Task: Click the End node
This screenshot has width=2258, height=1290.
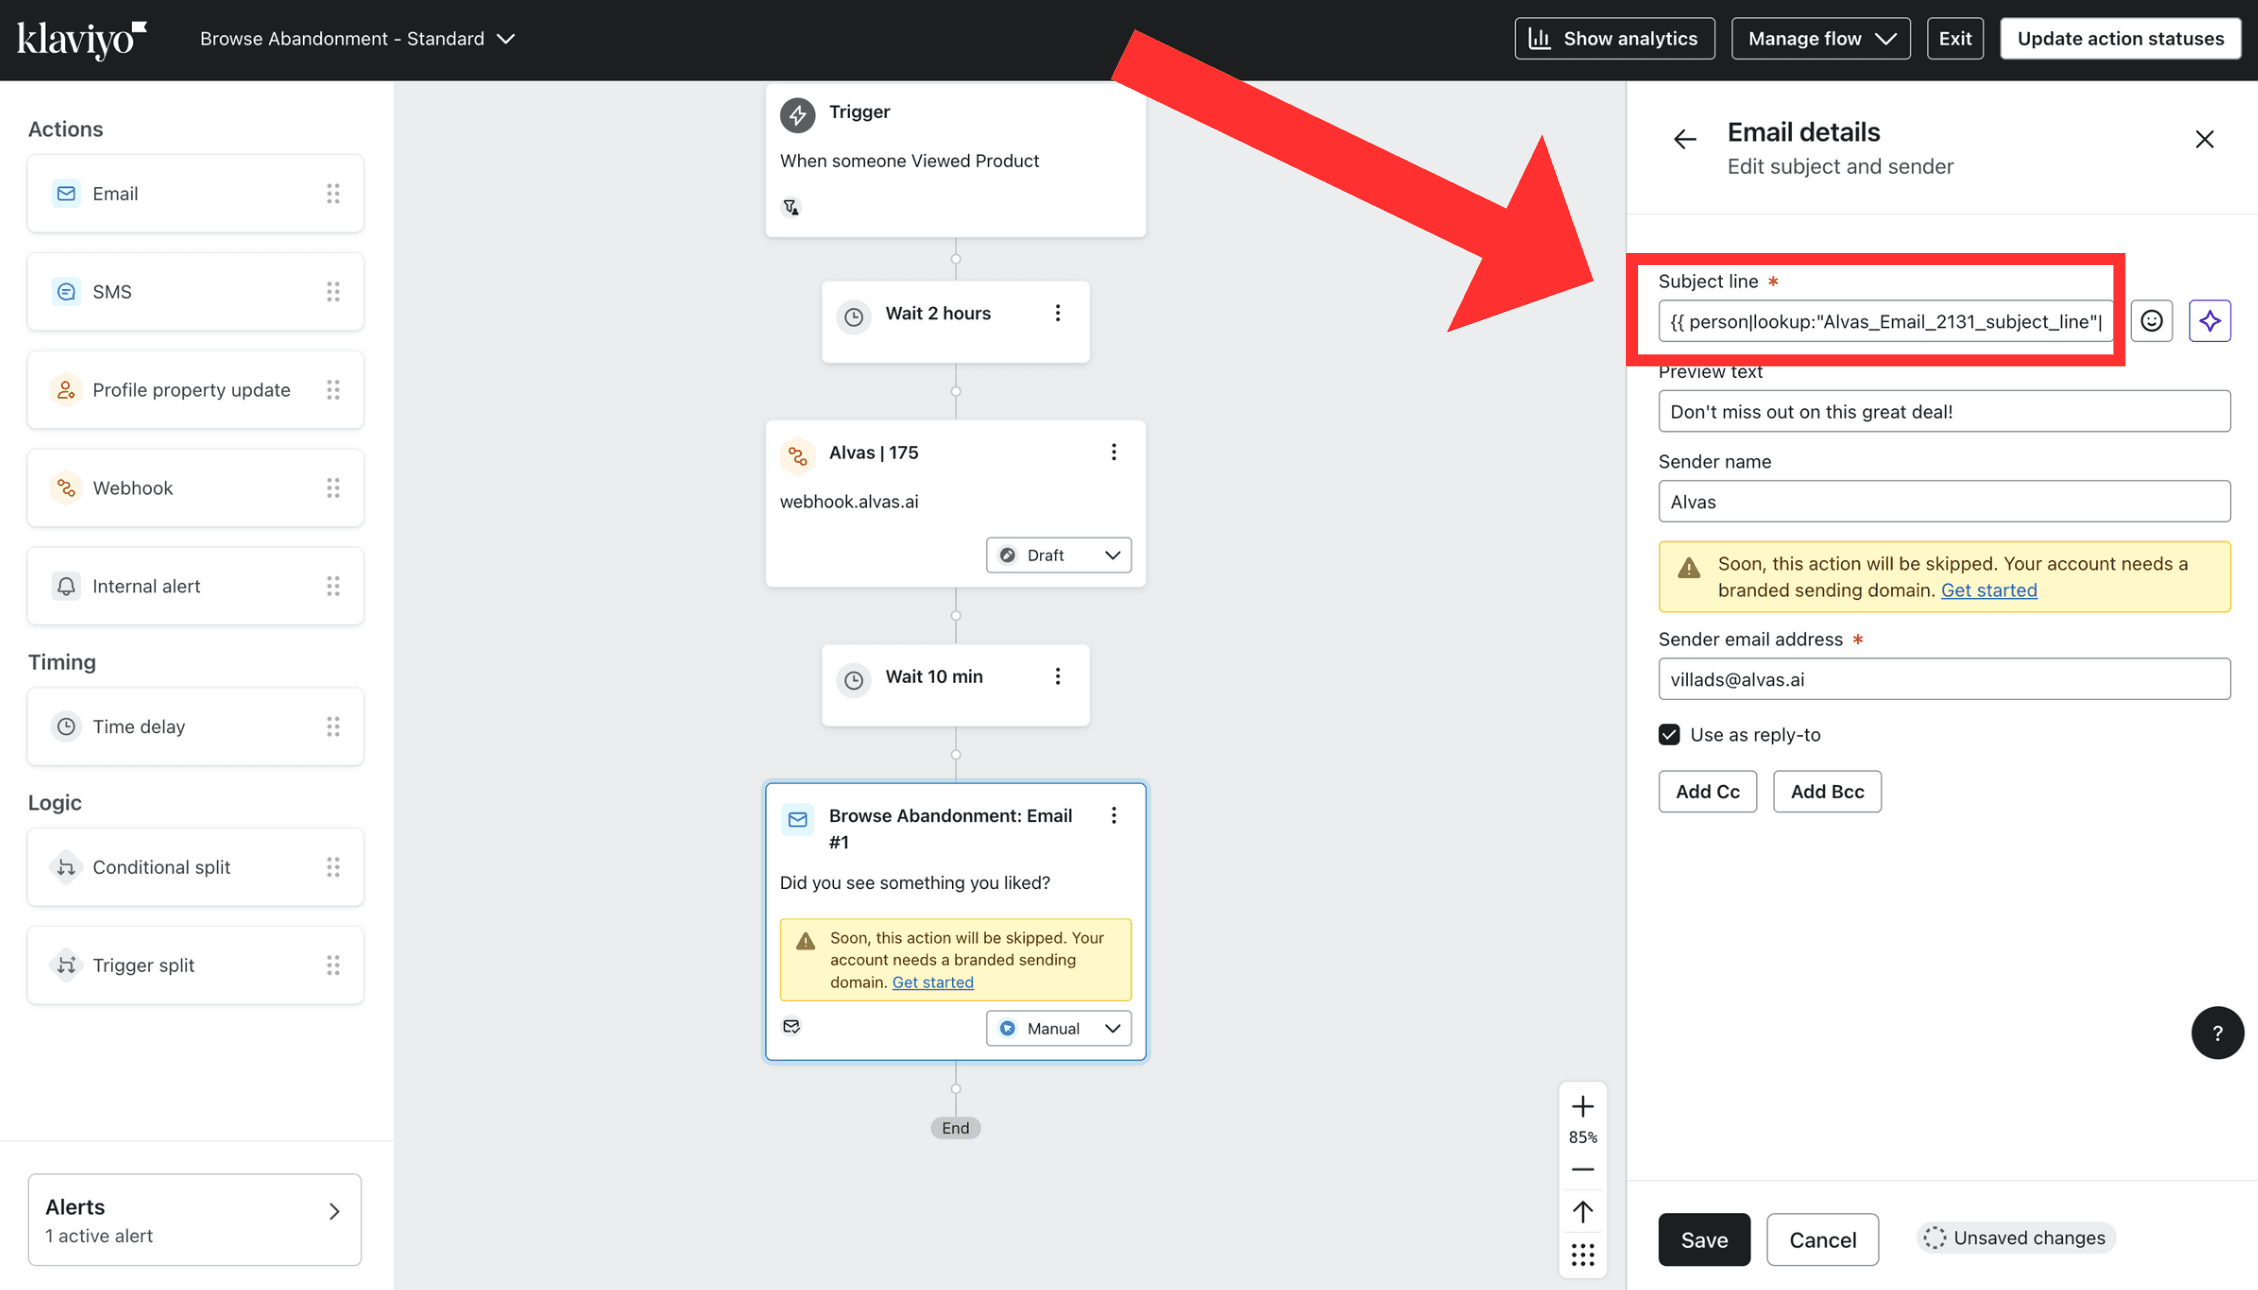Action: 955,1128
